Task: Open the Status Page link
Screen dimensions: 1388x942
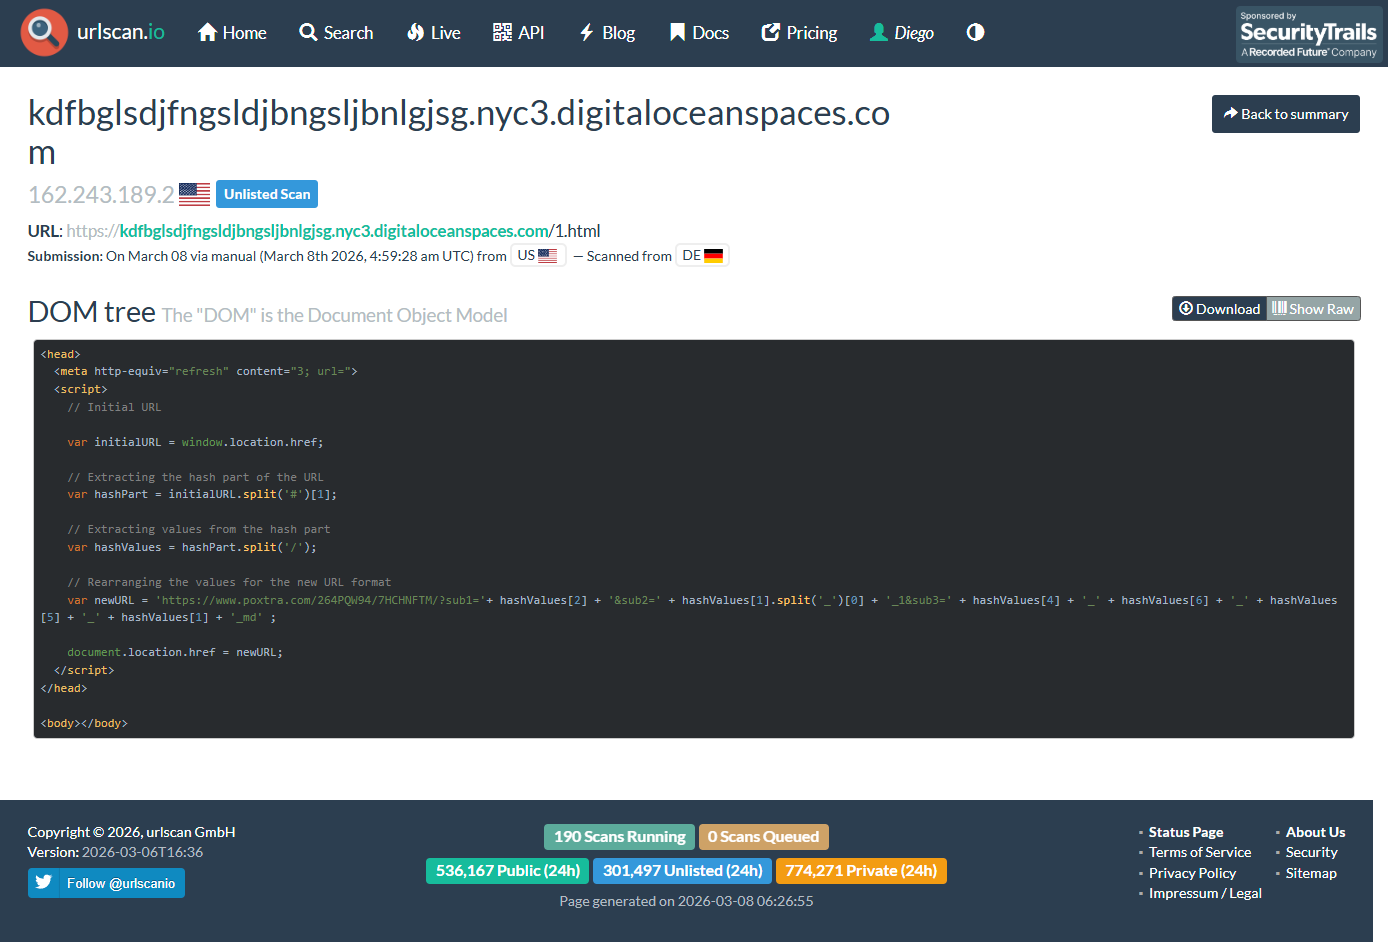Action: point(1185,831)
